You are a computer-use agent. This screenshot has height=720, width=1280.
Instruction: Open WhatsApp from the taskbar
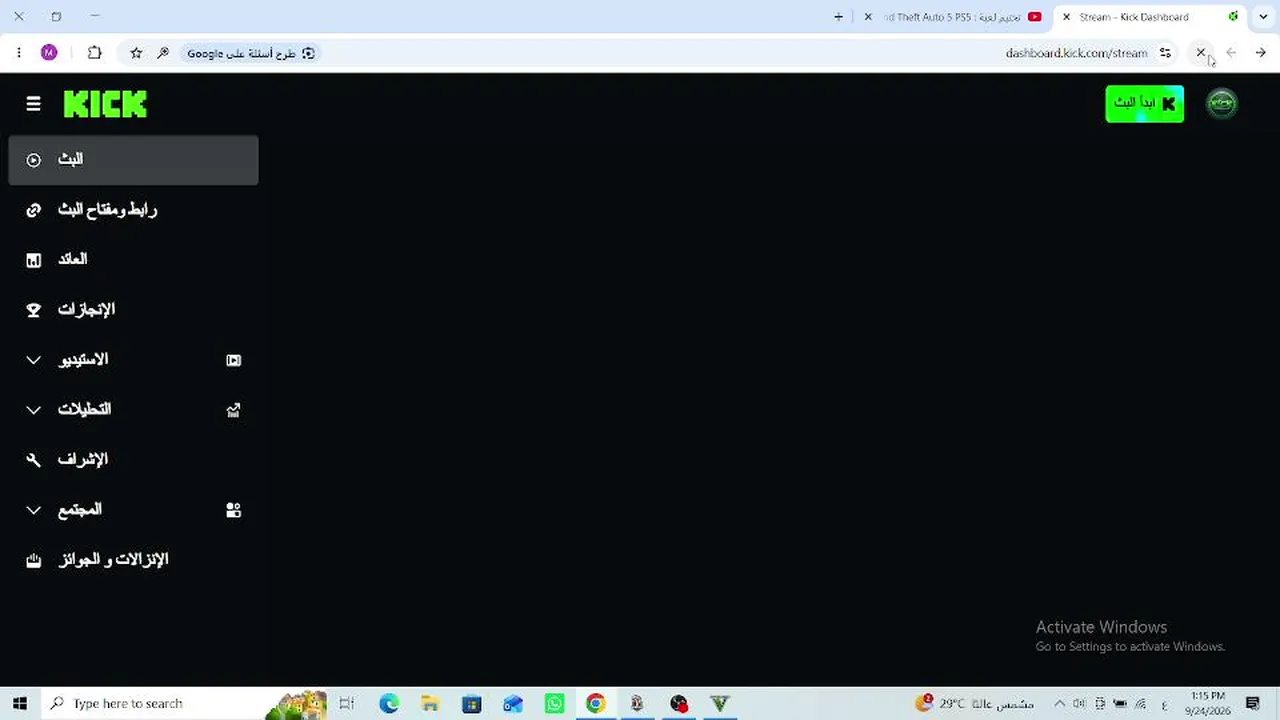click(x=554, y=703)
